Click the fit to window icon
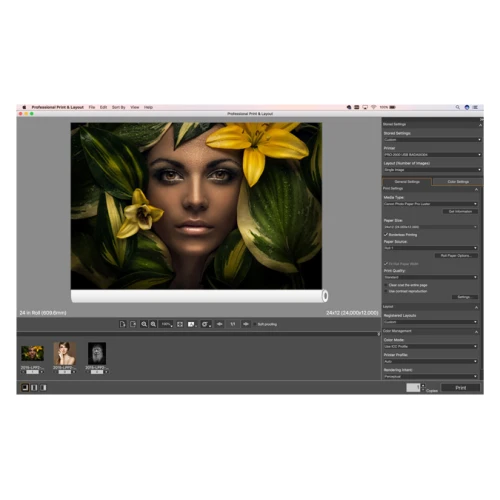Viewport: 500px width, 500px height. point(180,324)
